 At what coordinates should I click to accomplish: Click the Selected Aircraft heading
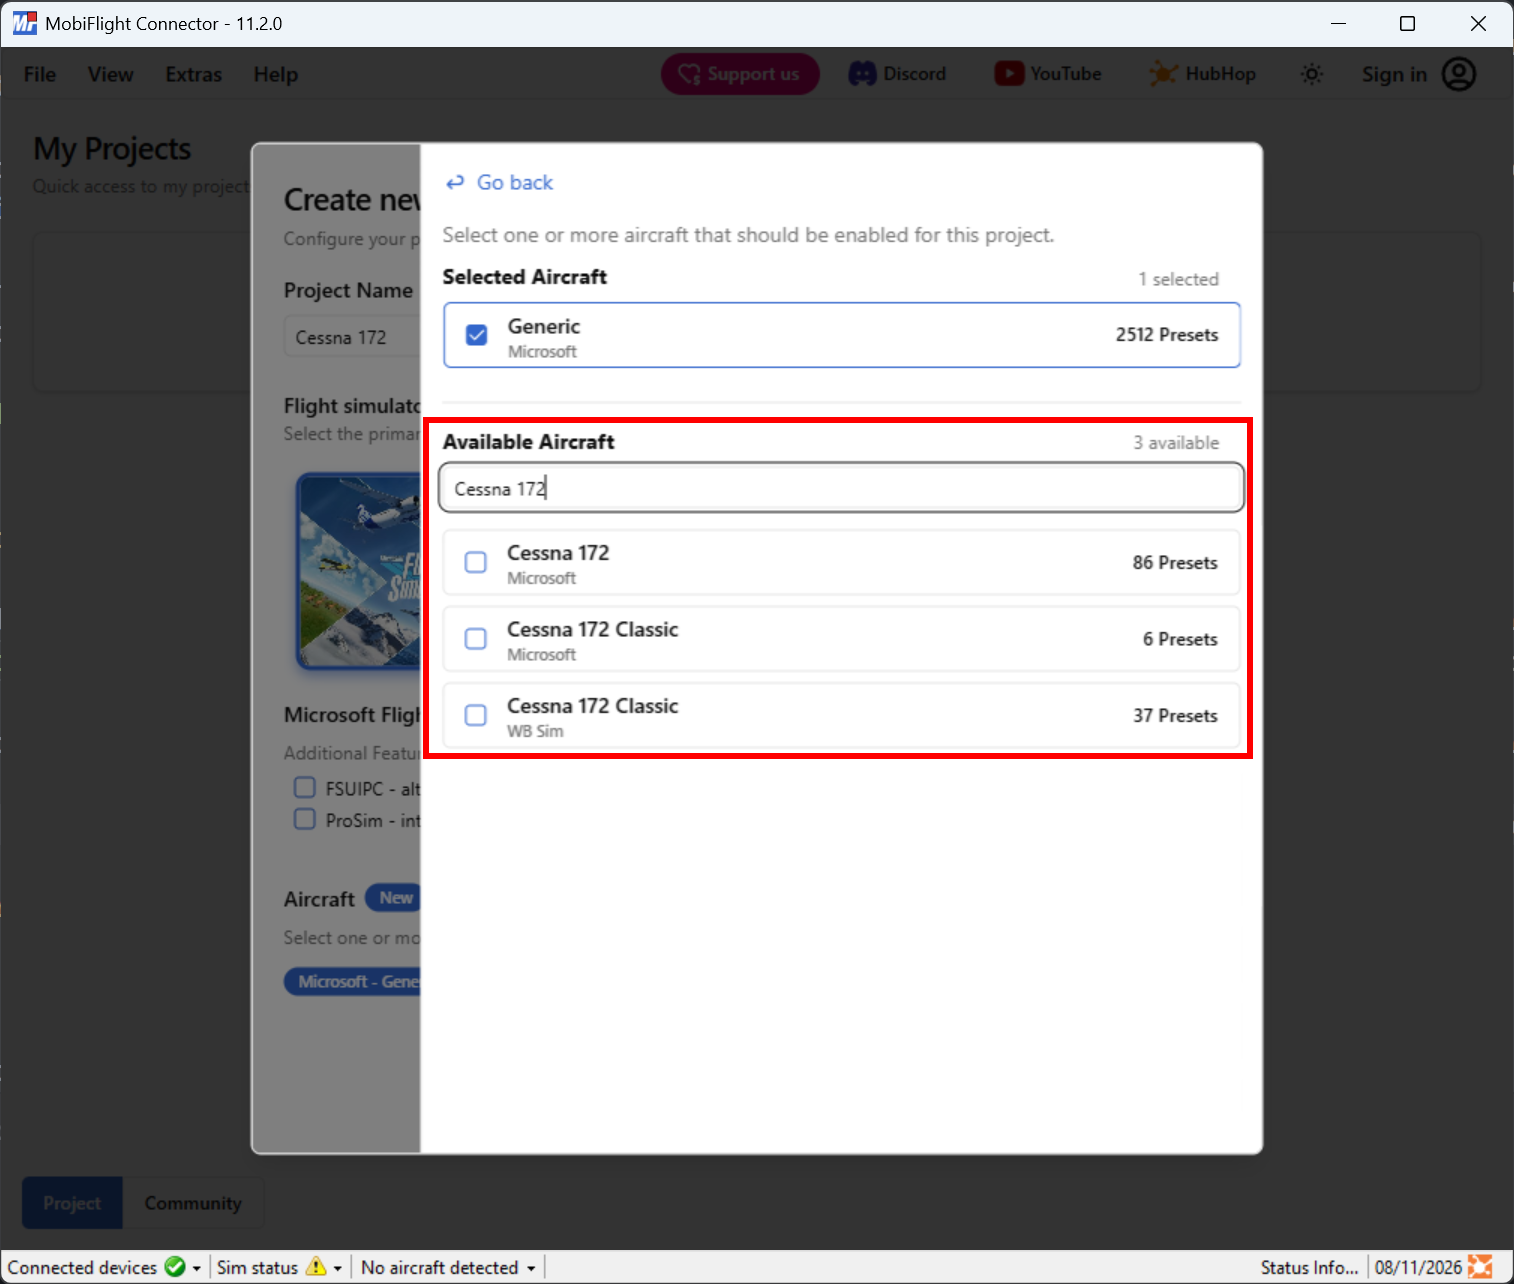(525, 277)
